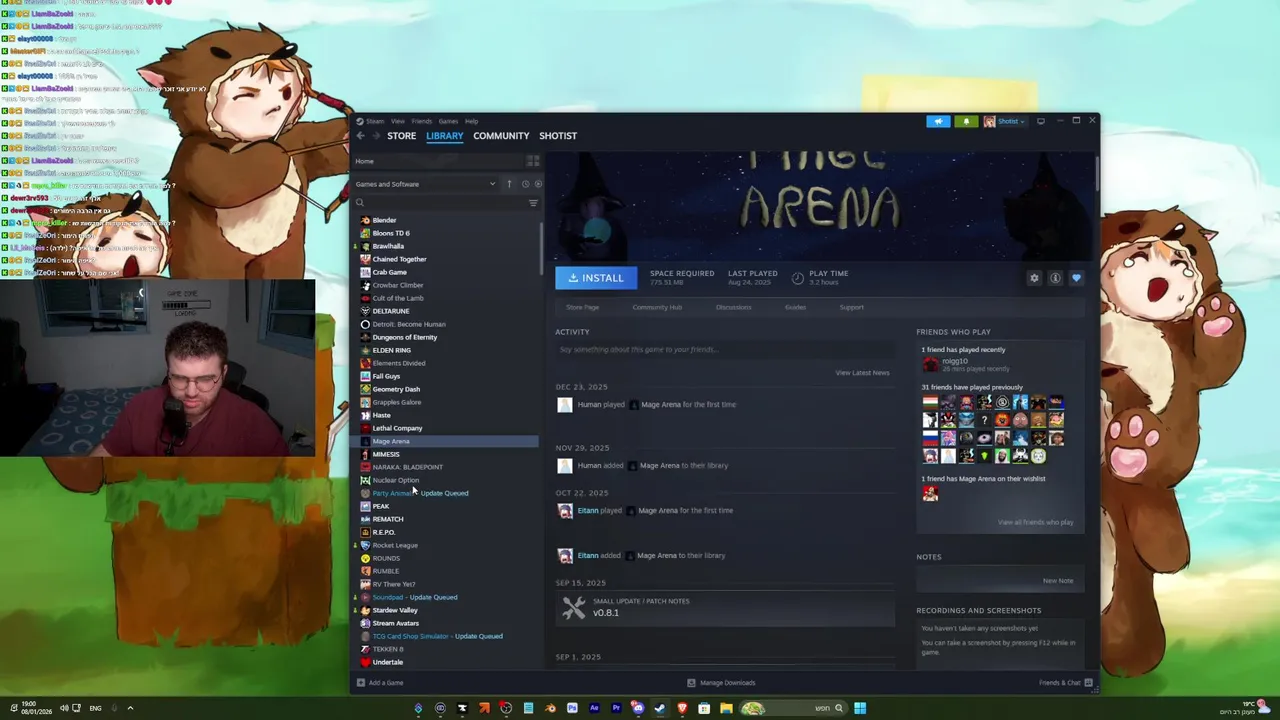This screenshot has width=1280, height=720.
Task: Expand the Games and Software dropdown
Action: (x=425, y=184)
